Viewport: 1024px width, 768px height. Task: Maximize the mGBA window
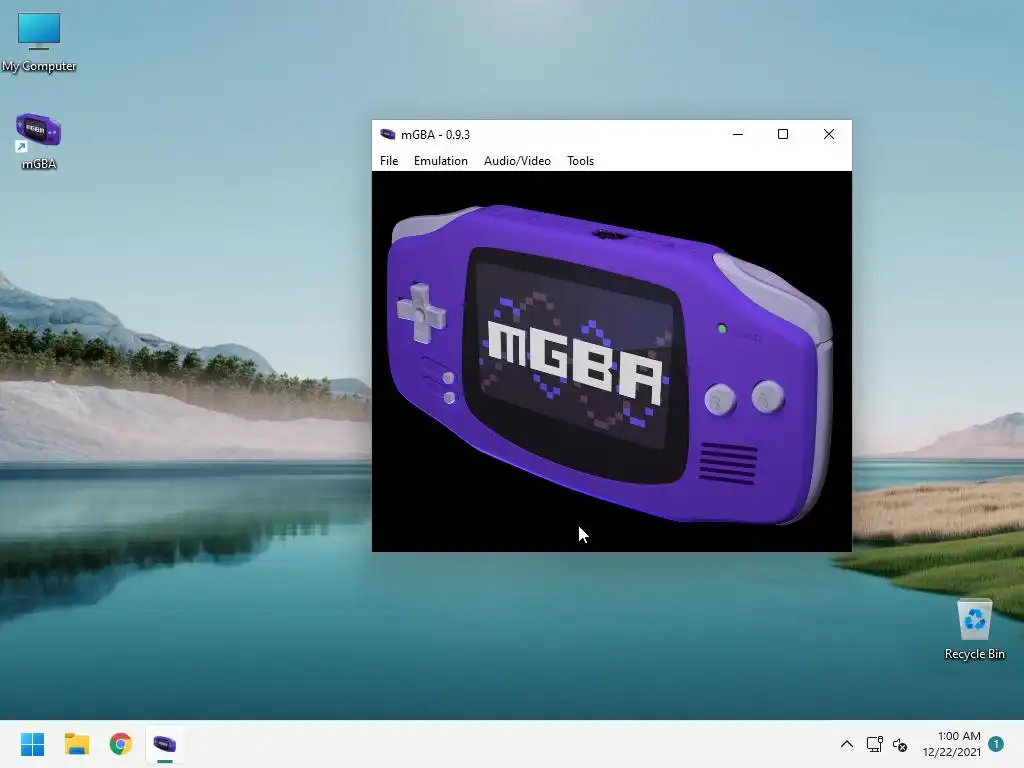pyautogui.click(x=783, y=134)
